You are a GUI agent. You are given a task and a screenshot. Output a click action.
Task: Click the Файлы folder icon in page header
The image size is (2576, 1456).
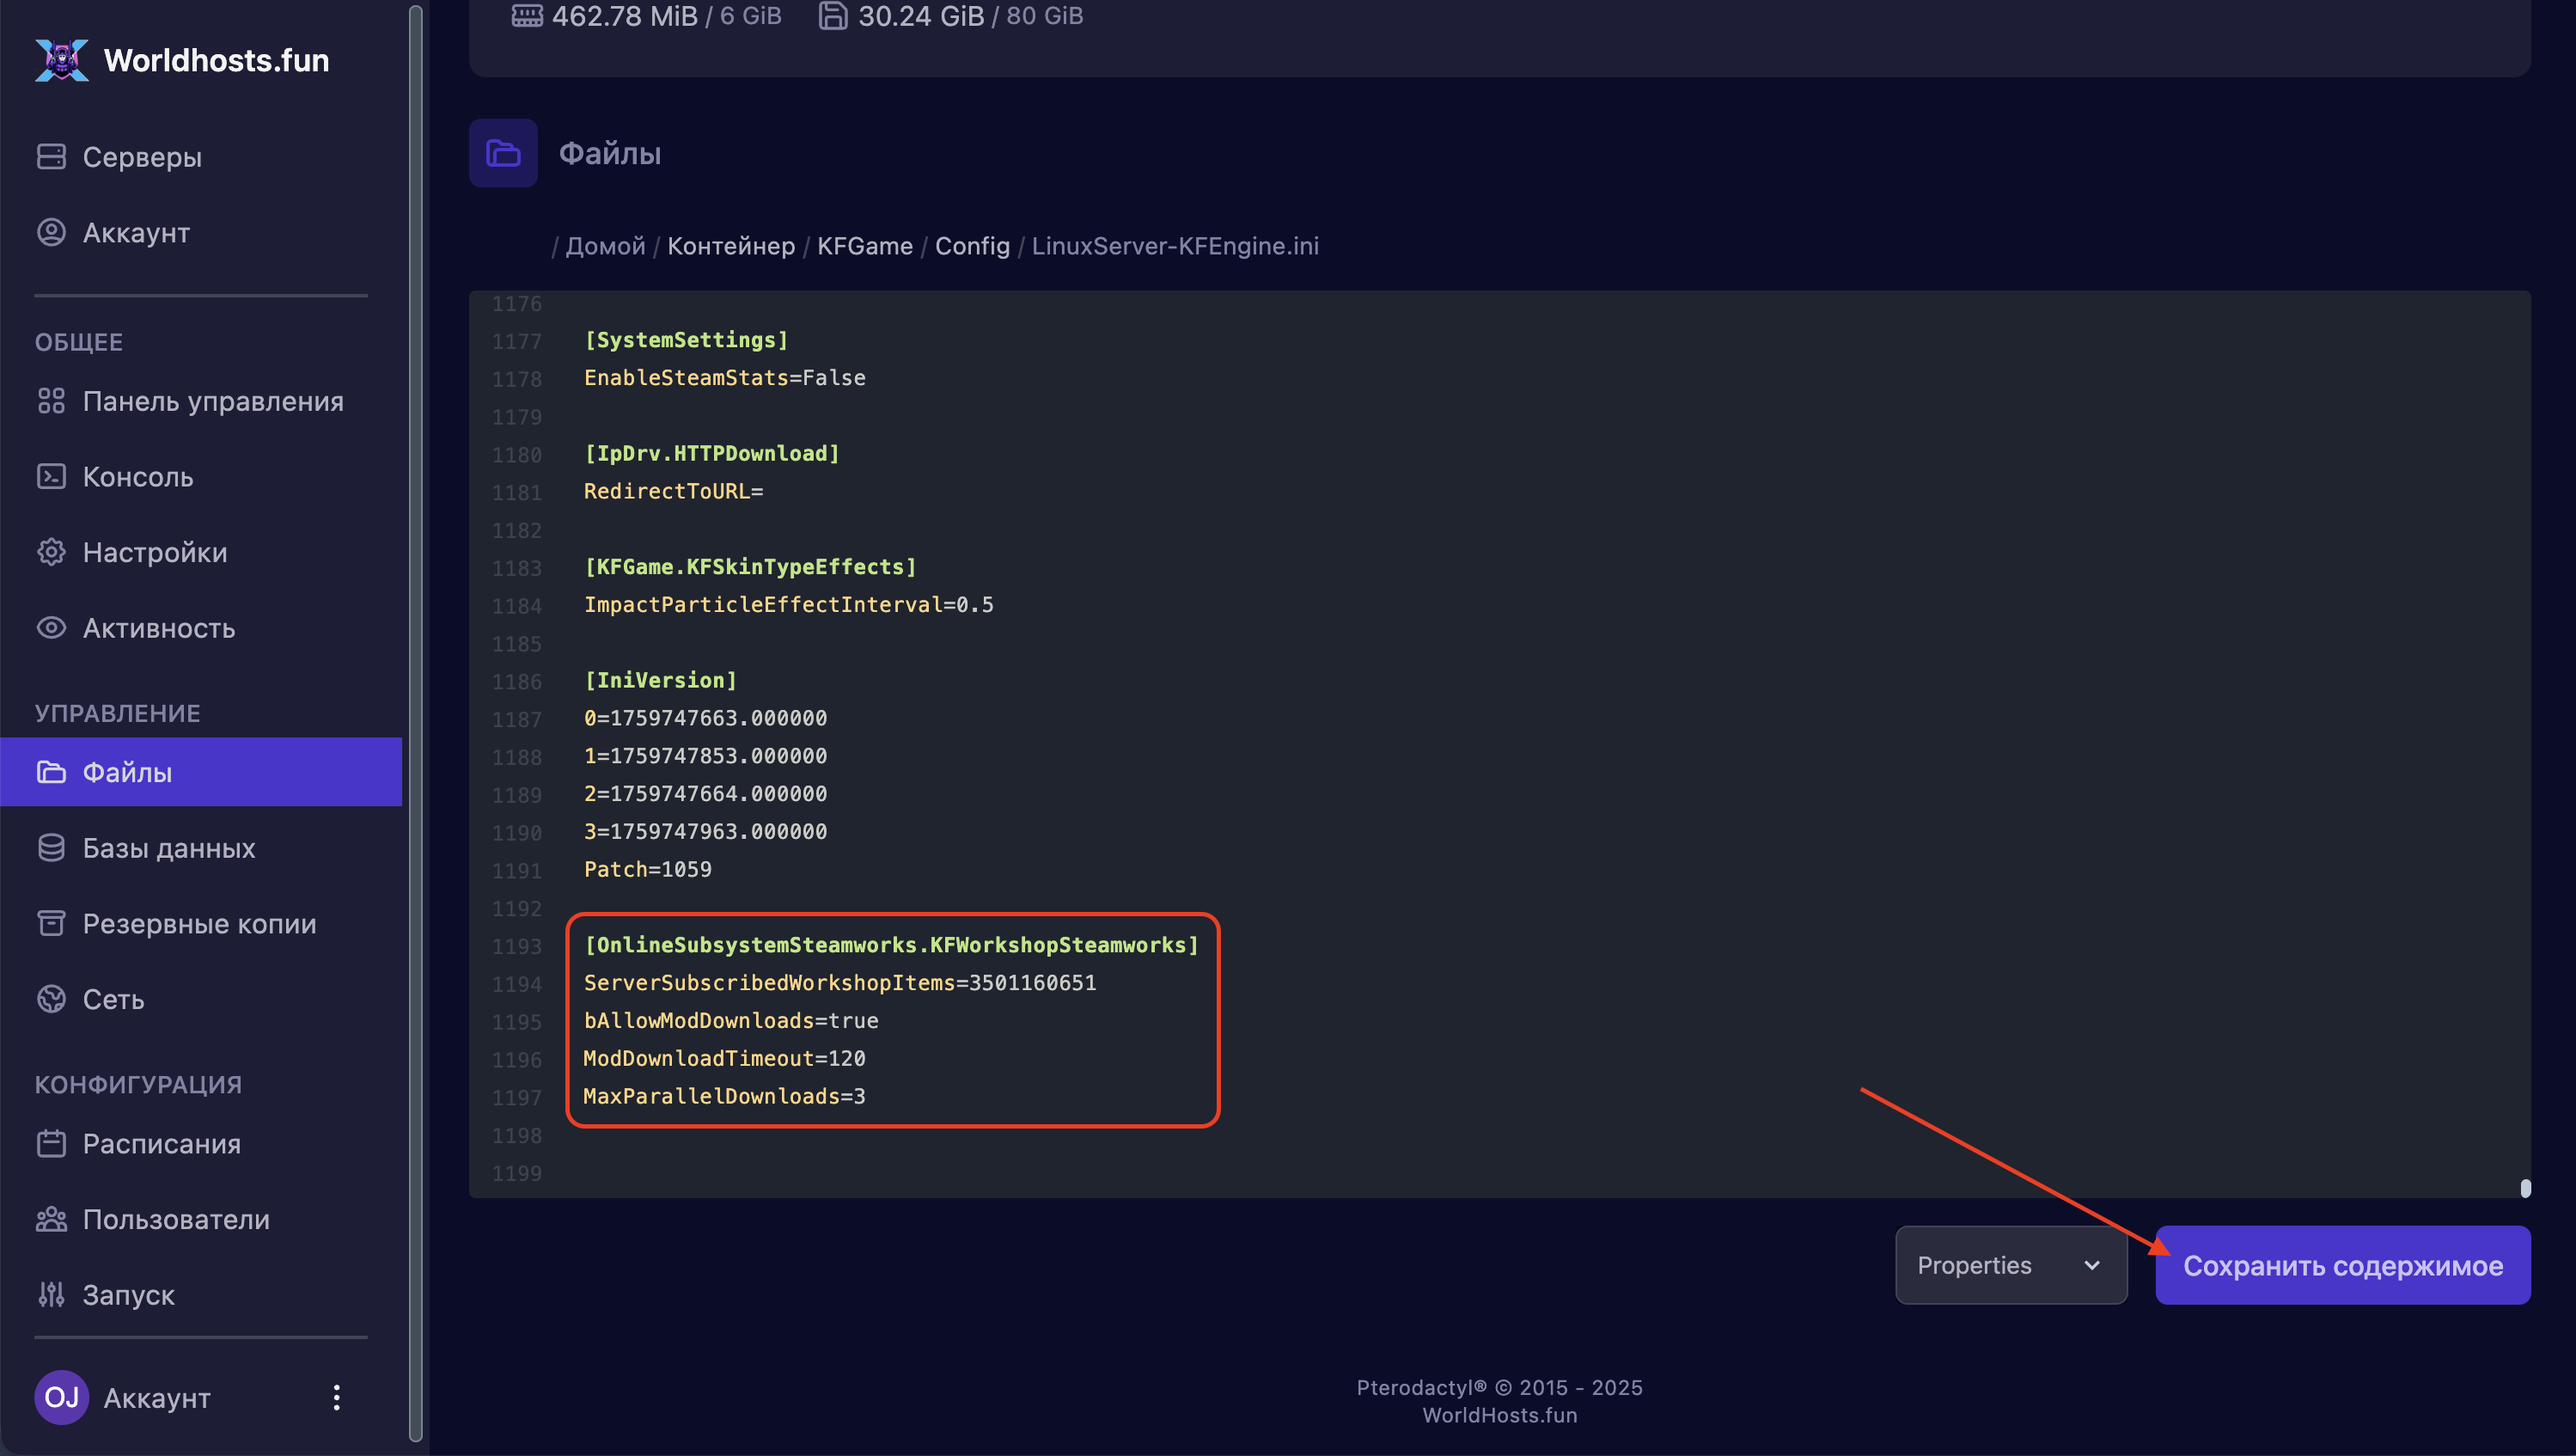(503, 153)
